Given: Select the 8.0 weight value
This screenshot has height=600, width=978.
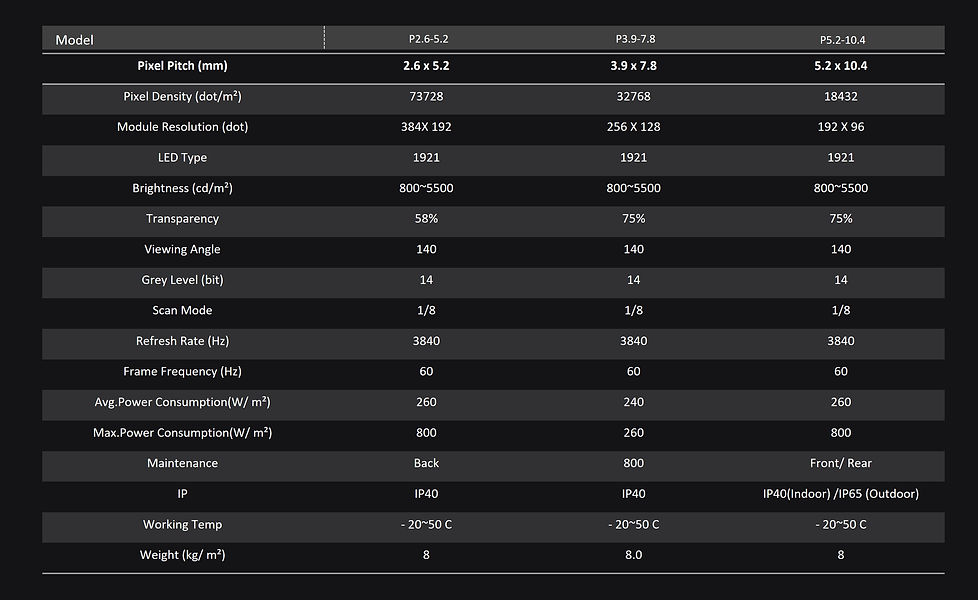Looking at the screenshot, I should (634, 555).
